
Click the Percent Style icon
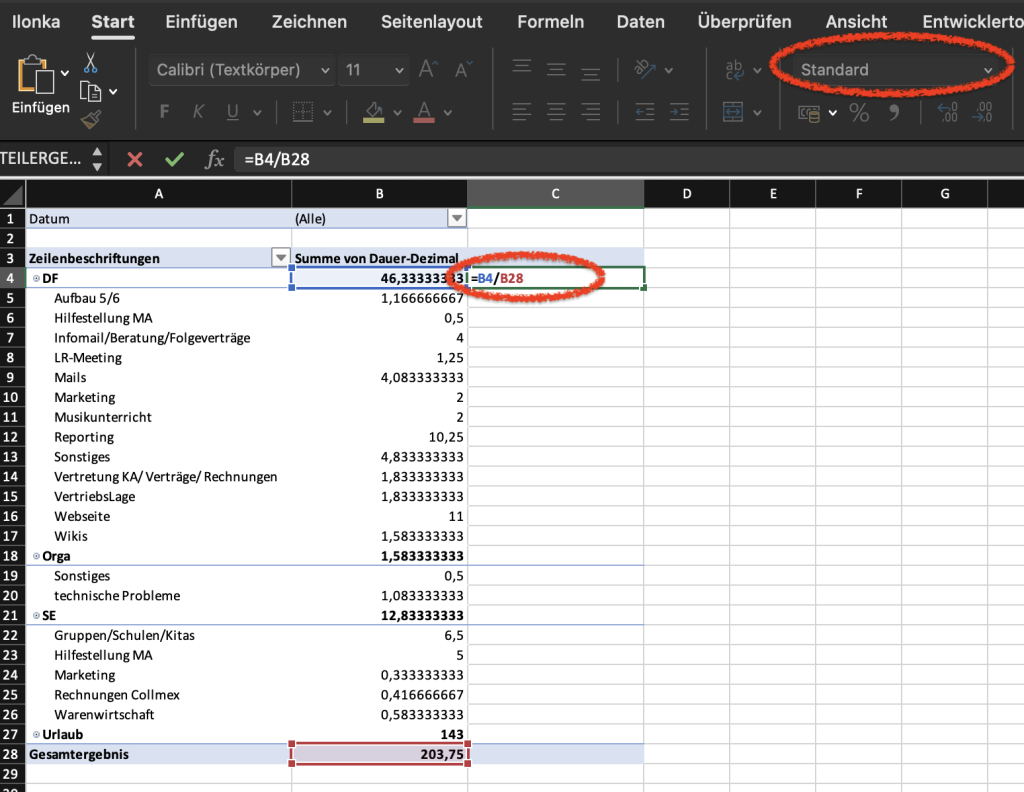tap(859, 112)
